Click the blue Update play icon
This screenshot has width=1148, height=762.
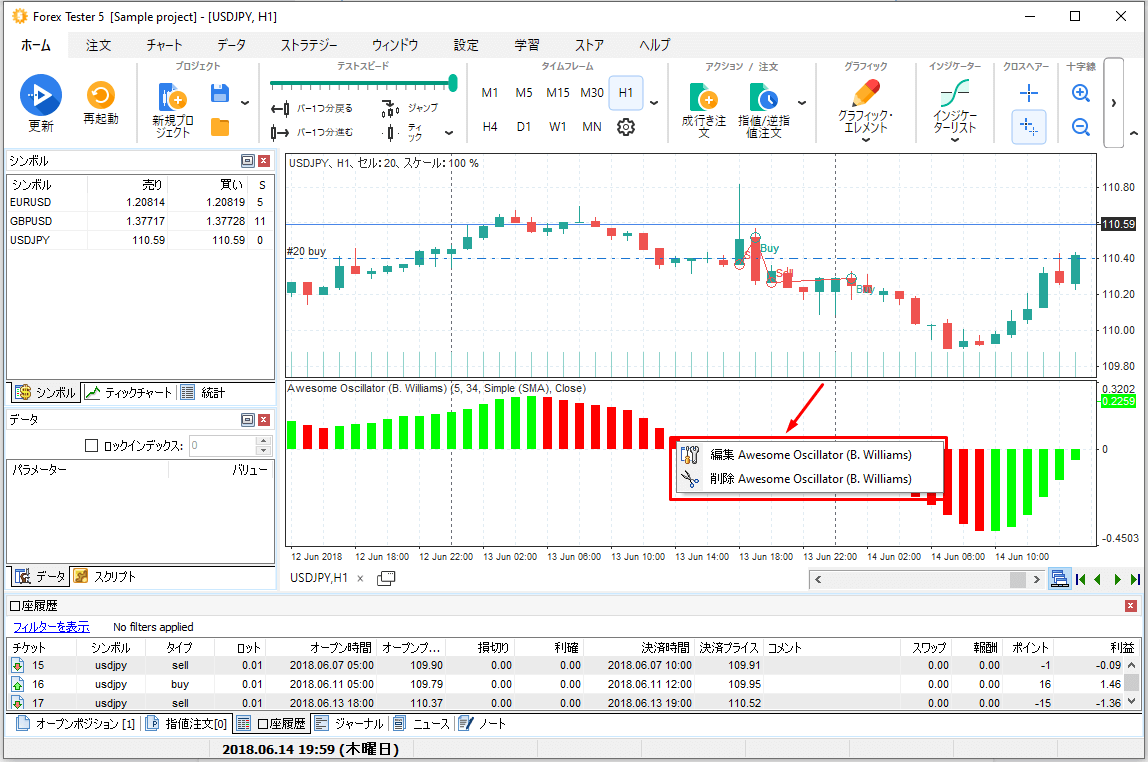coord(41,95)
